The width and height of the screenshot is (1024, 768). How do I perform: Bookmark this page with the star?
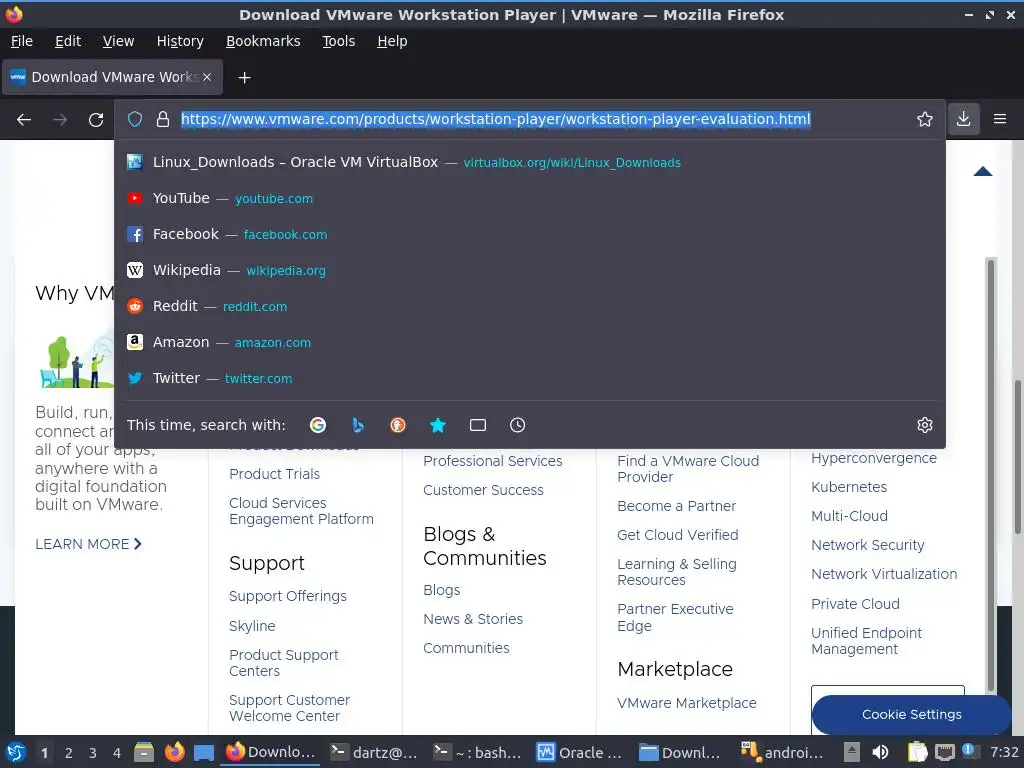coord(925,119)
